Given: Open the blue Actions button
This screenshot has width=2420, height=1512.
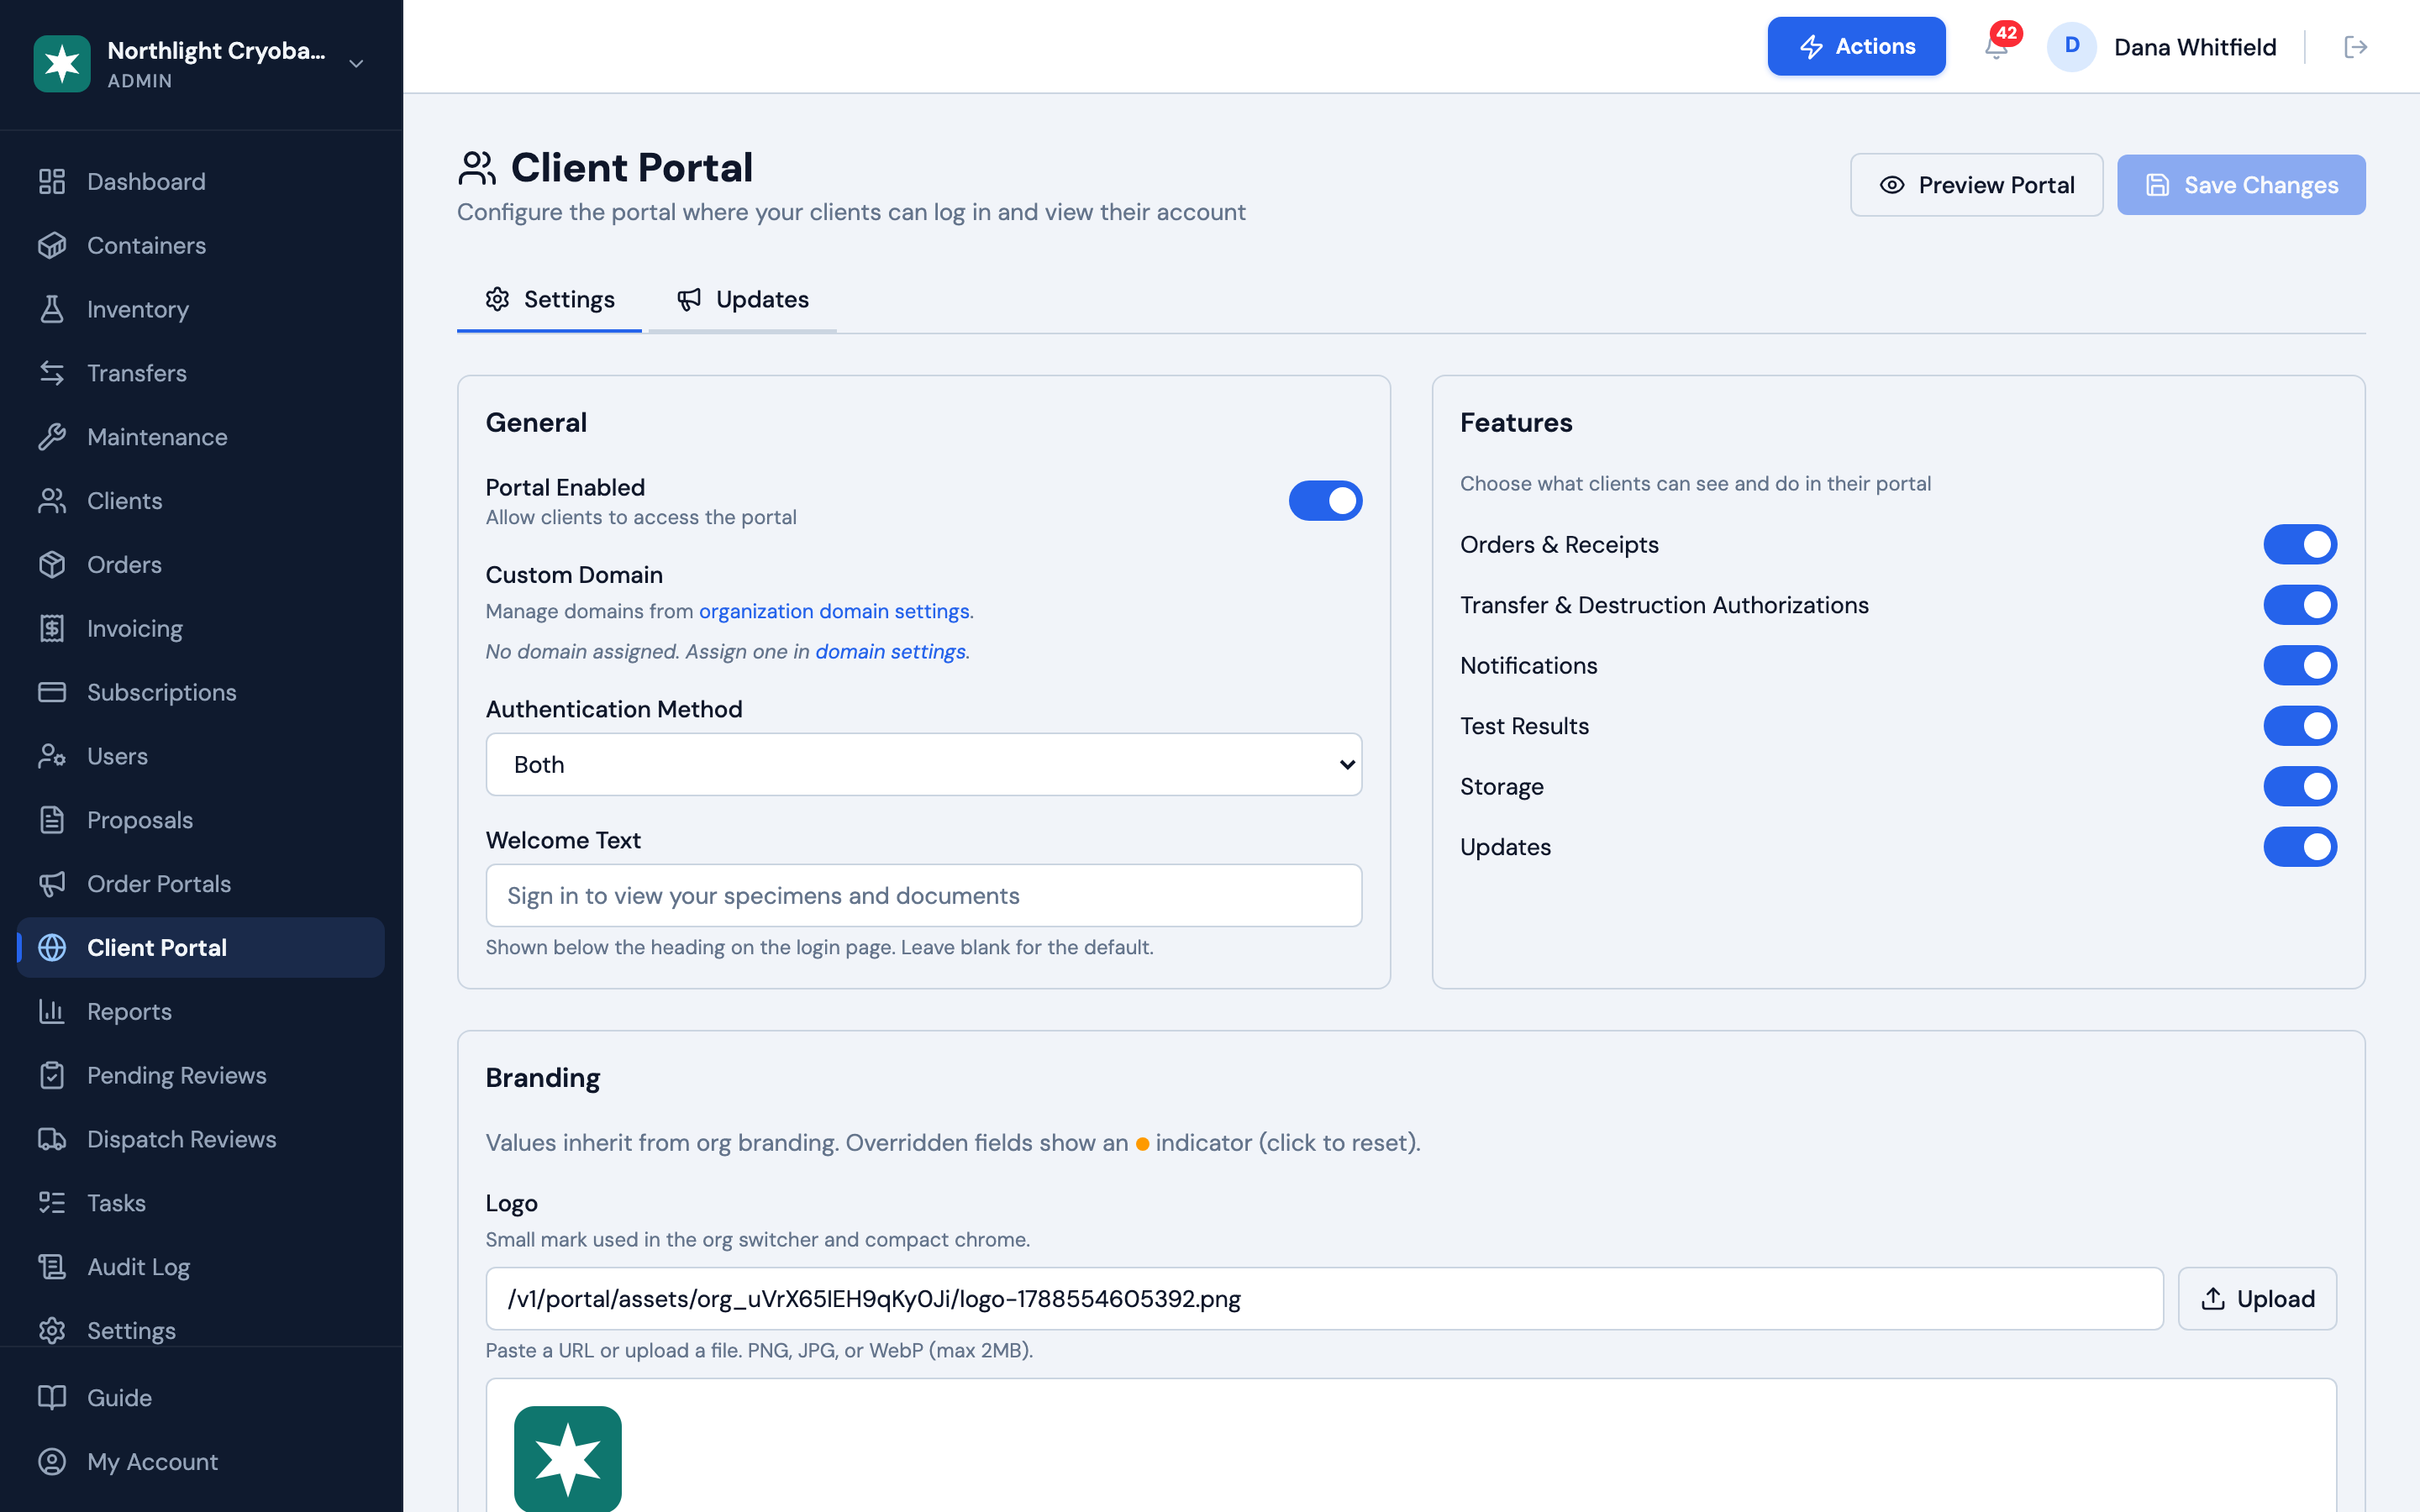Looking at the screenshot, I should click(1856, 46).
